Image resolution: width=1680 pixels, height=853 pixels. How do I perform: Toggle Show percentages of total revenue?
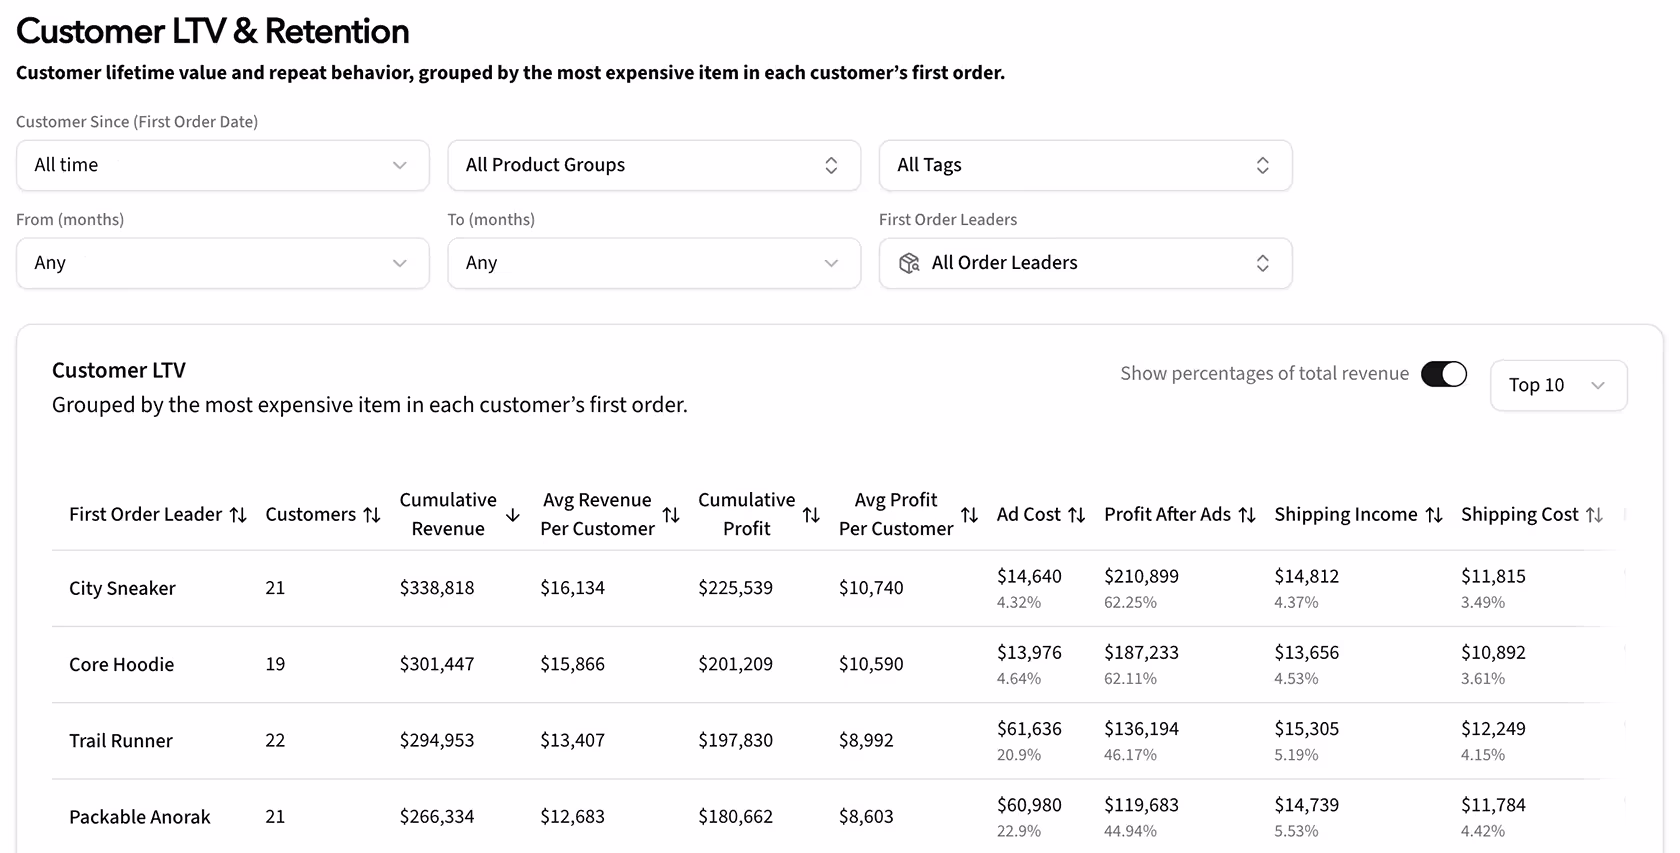point(1444,374)
